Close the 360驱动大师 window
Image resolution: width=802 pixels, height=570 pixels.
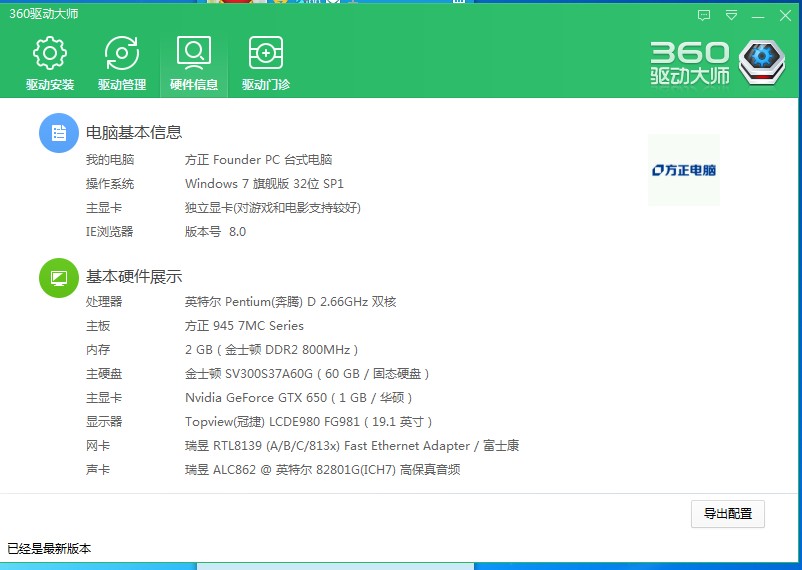pos(785,16)
